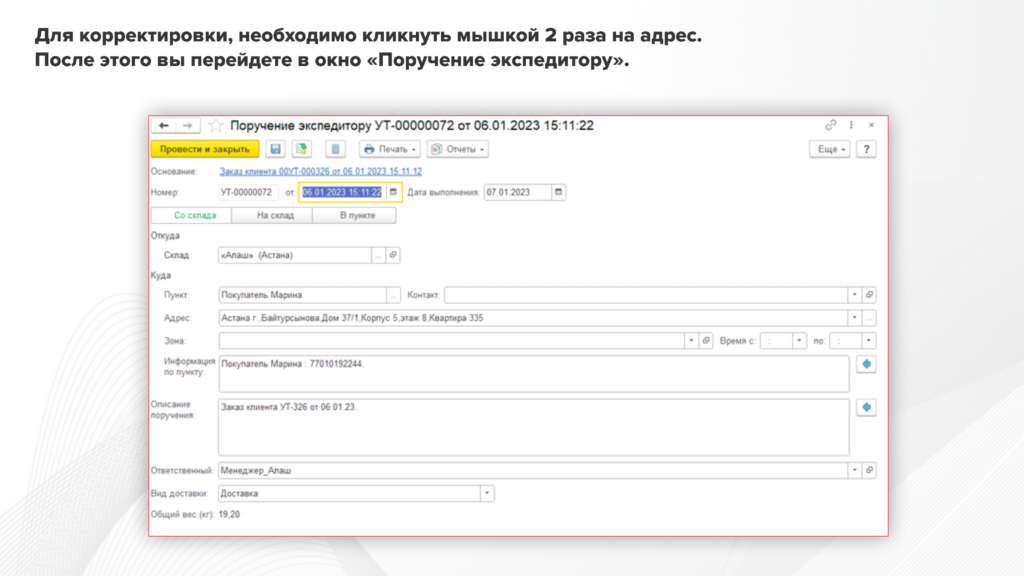The height and width of the screenshot is (576, 1024).
Task: Save the document with floppy disk icon
Action: point(276,149)
